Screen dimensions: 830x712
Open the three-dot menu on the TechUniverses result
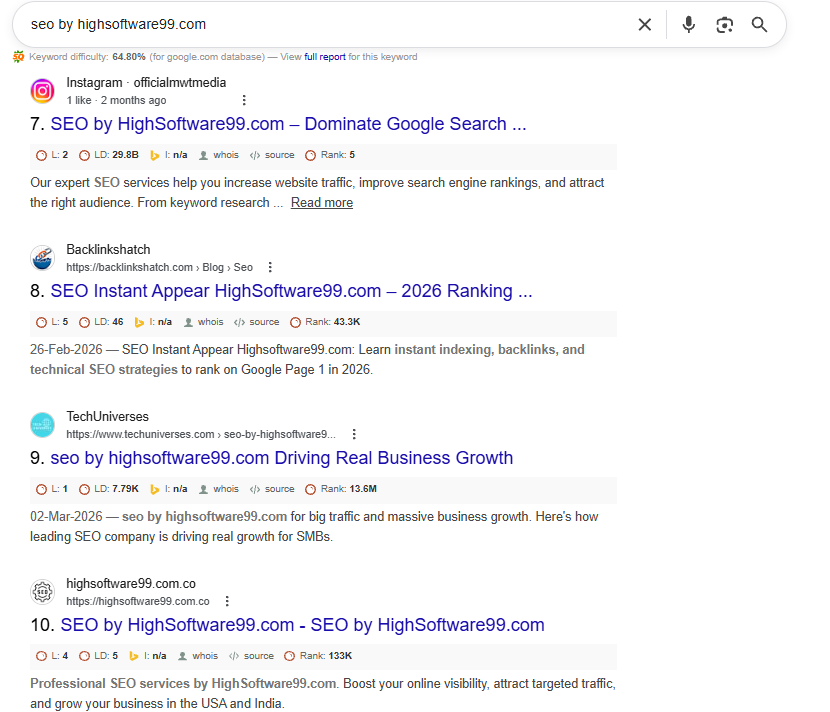354,433
